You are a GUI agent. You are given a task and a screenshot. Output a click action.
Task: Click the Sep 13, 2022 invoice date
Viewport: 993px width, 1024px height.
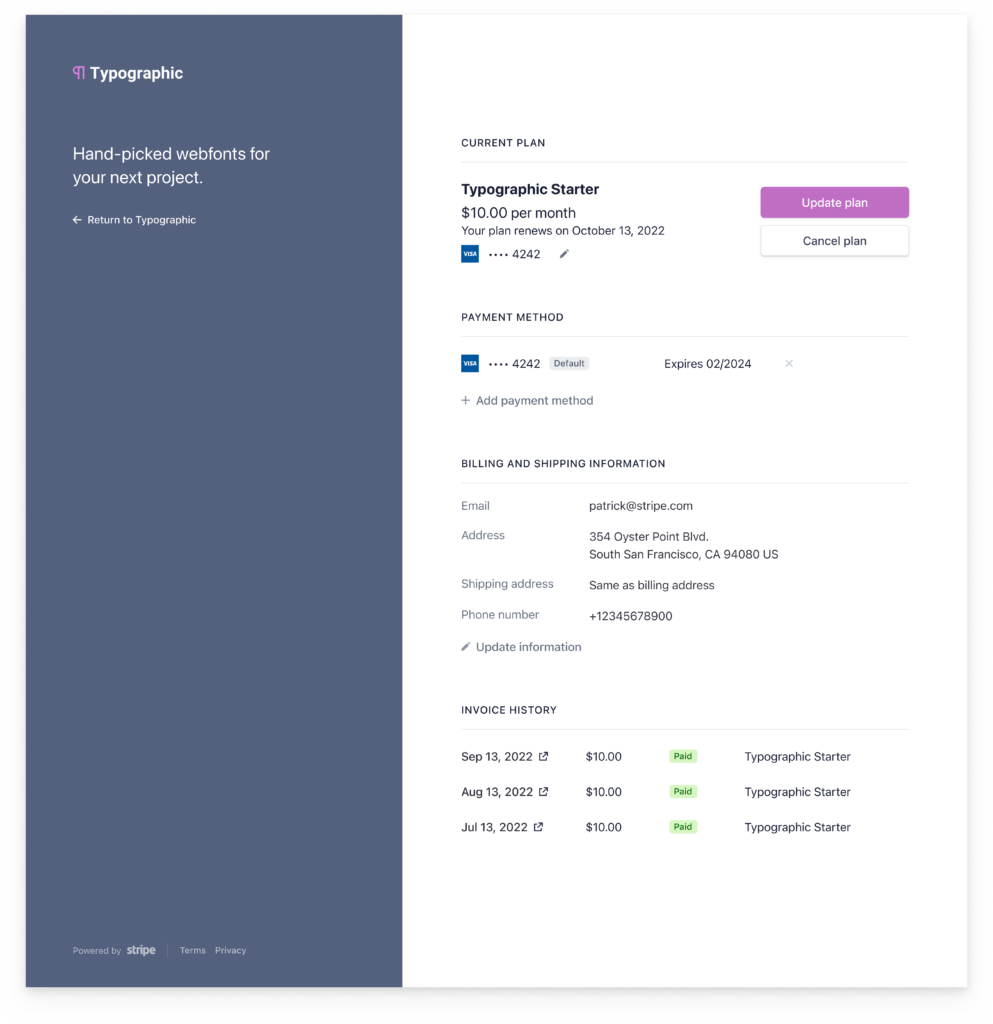coord(497,756)
